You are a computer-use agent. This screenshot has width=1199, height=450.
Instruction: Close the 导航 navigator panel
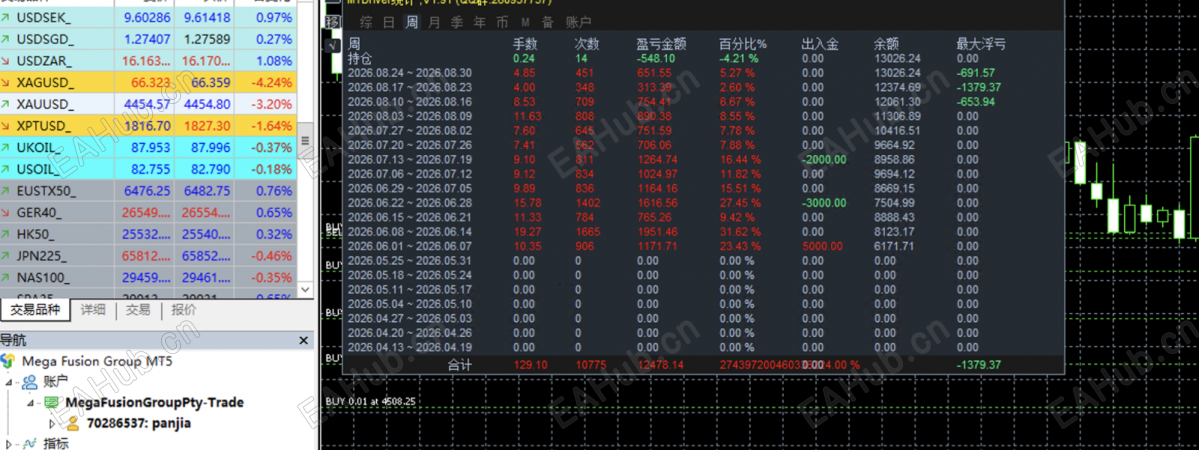coord(304,341)
